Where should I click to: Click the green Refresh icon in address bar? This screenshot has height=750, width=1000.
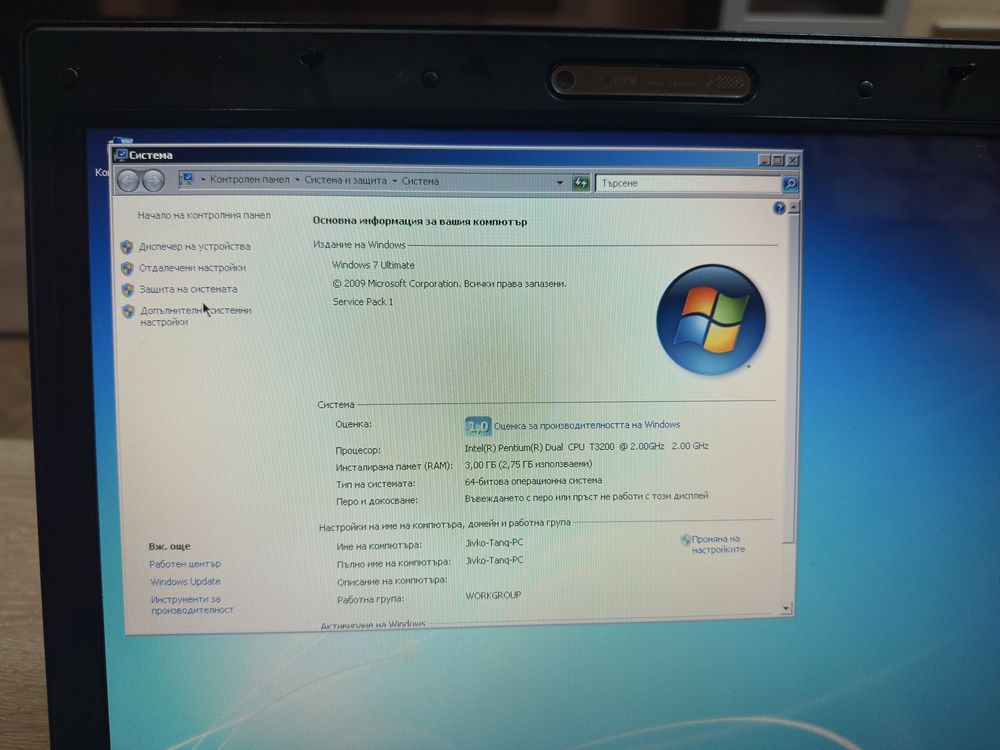[x=580, y=183]
